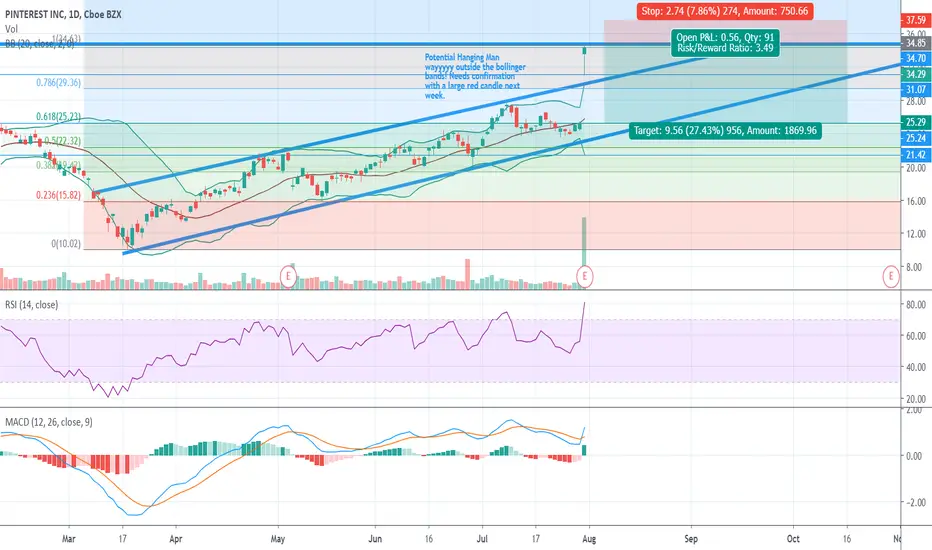Click the green 25.29 price axis tag
This screenshot has width=932, height=550.
(916, 122)
